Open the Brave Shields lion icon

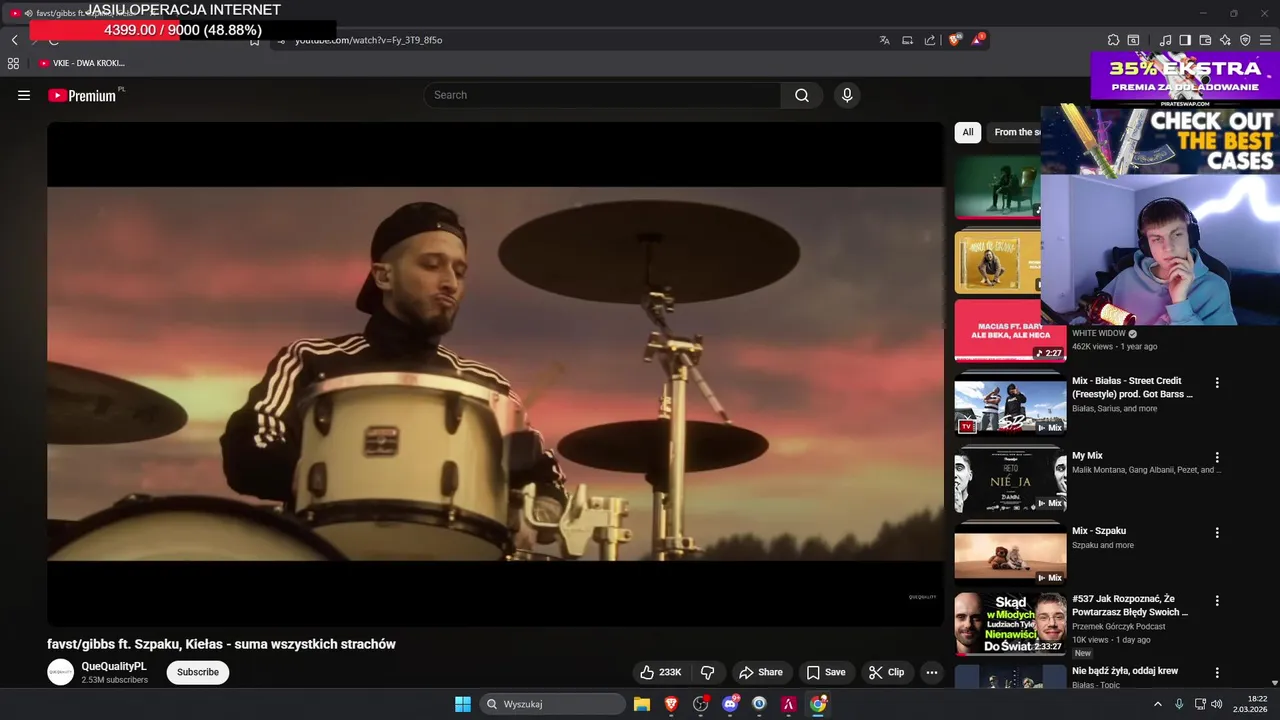click(x=955, y=40)
